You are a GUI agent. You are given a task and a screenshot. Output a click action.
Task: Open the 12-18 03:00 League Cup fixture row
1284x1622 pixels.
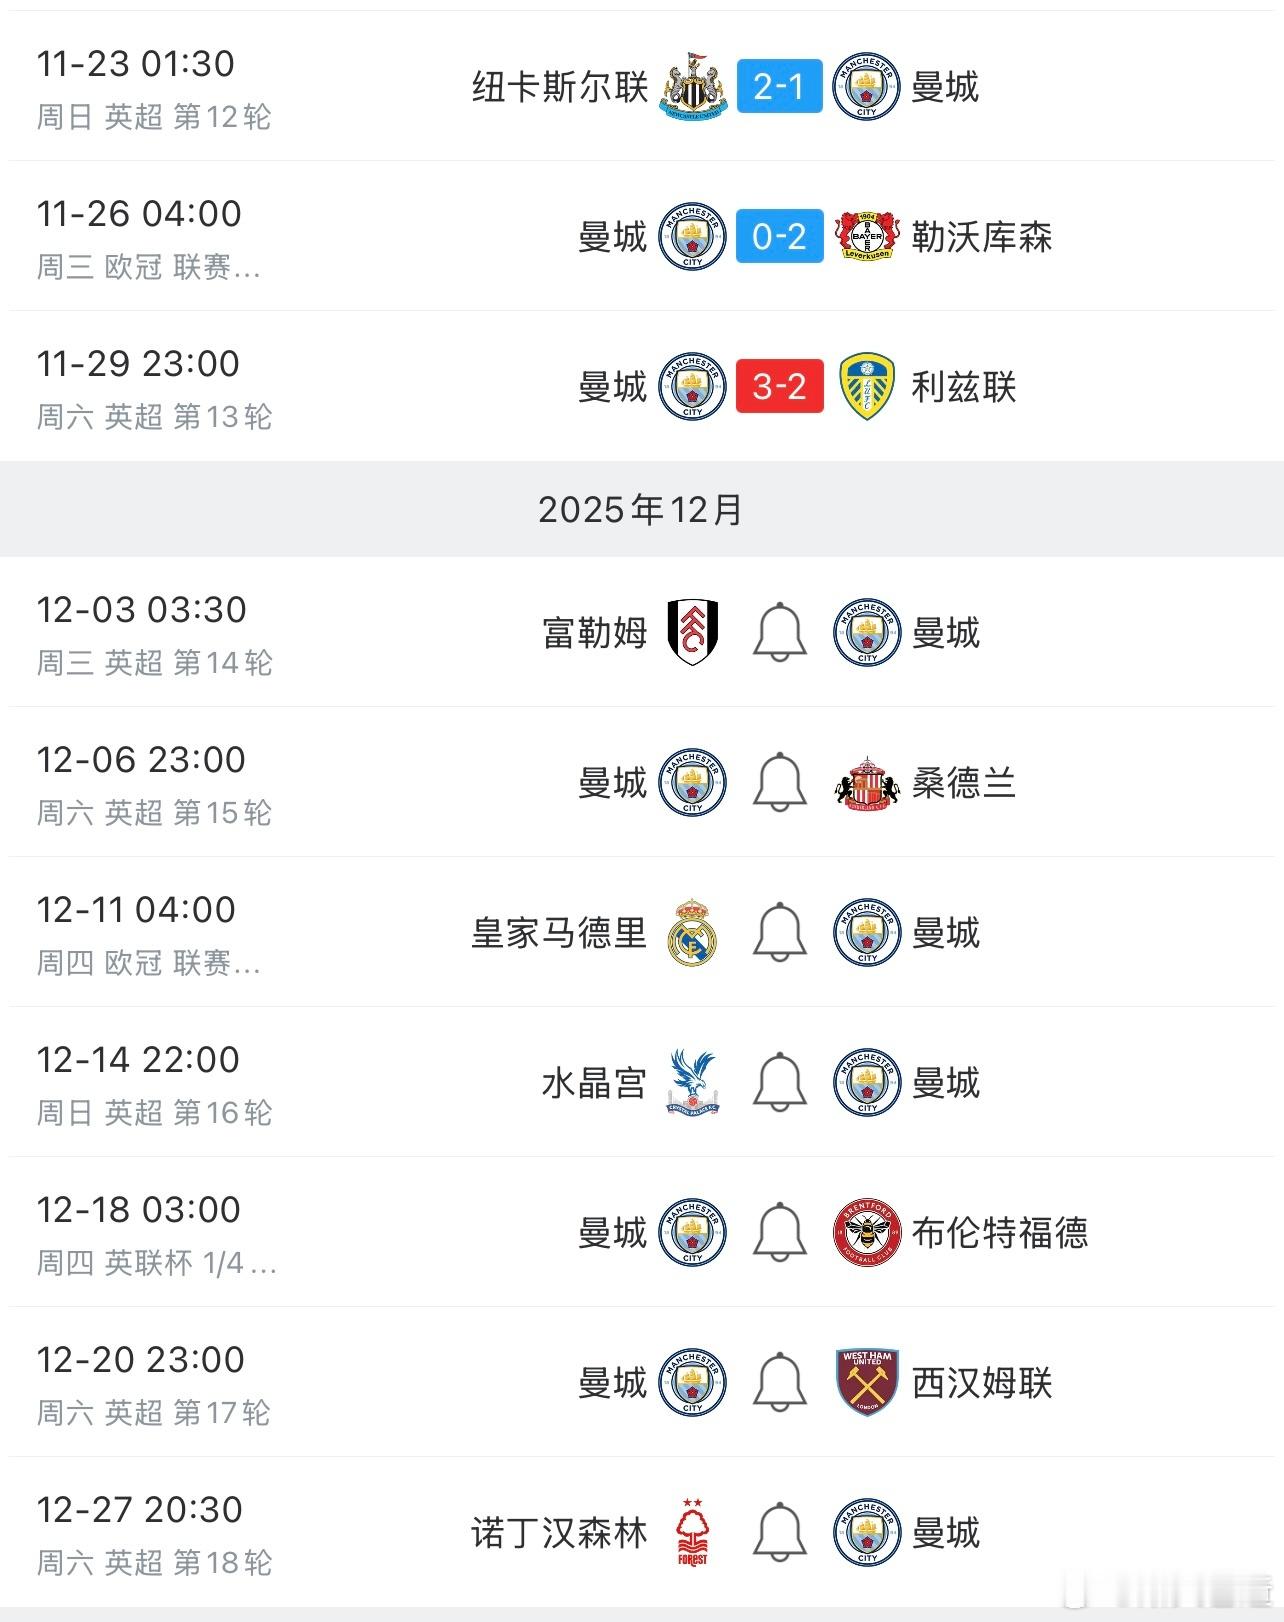(139, 1232)
